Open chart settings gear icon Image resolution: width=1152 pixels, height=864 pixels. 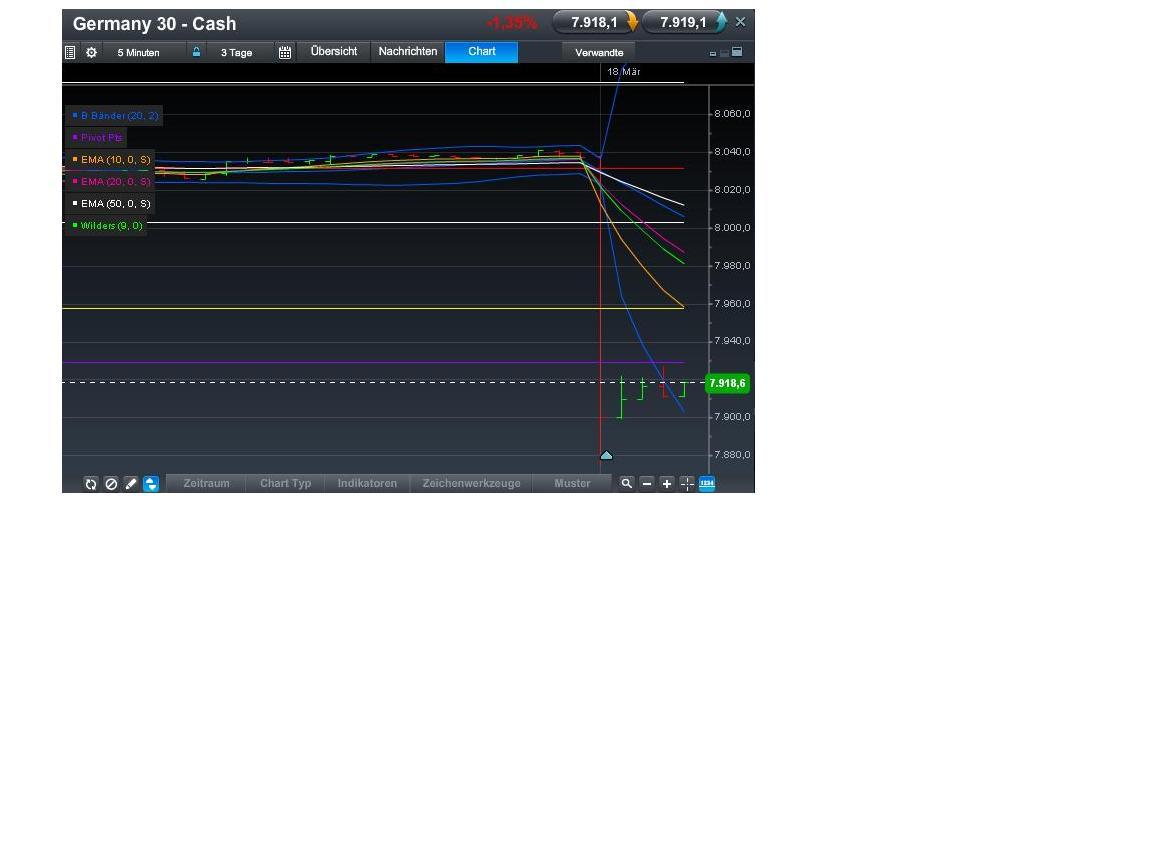pyautogui.click(x=91, y=52)
